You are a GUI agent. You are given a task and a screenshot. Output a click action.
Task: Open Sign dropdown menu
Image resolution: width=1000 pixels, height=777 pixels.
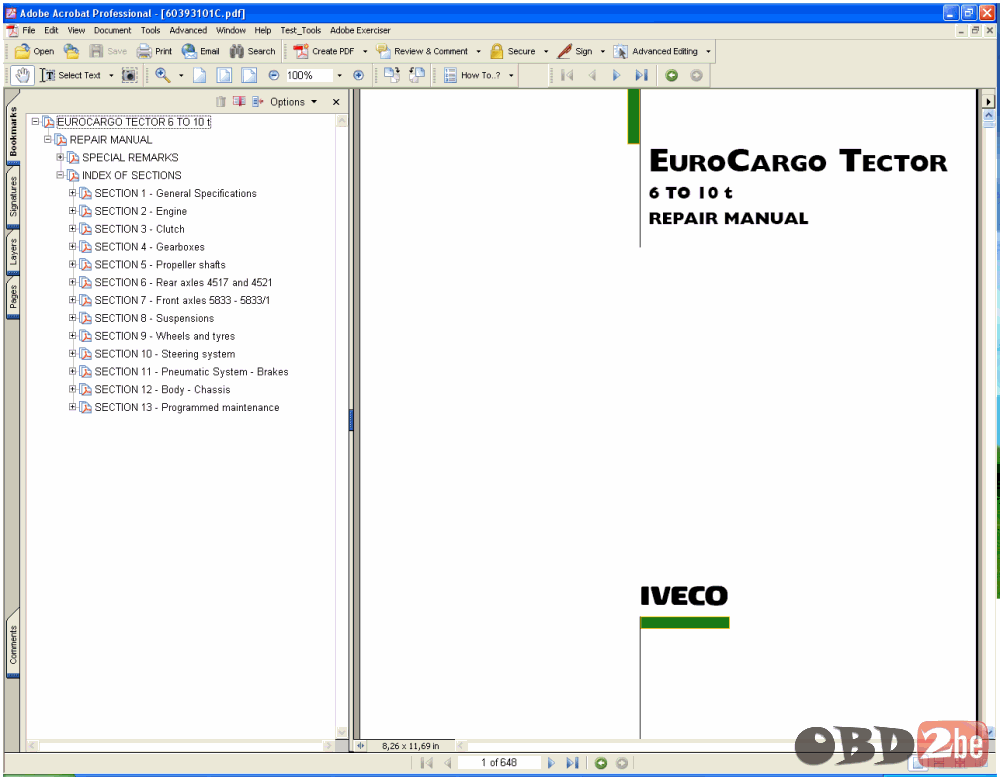(603, 51)
